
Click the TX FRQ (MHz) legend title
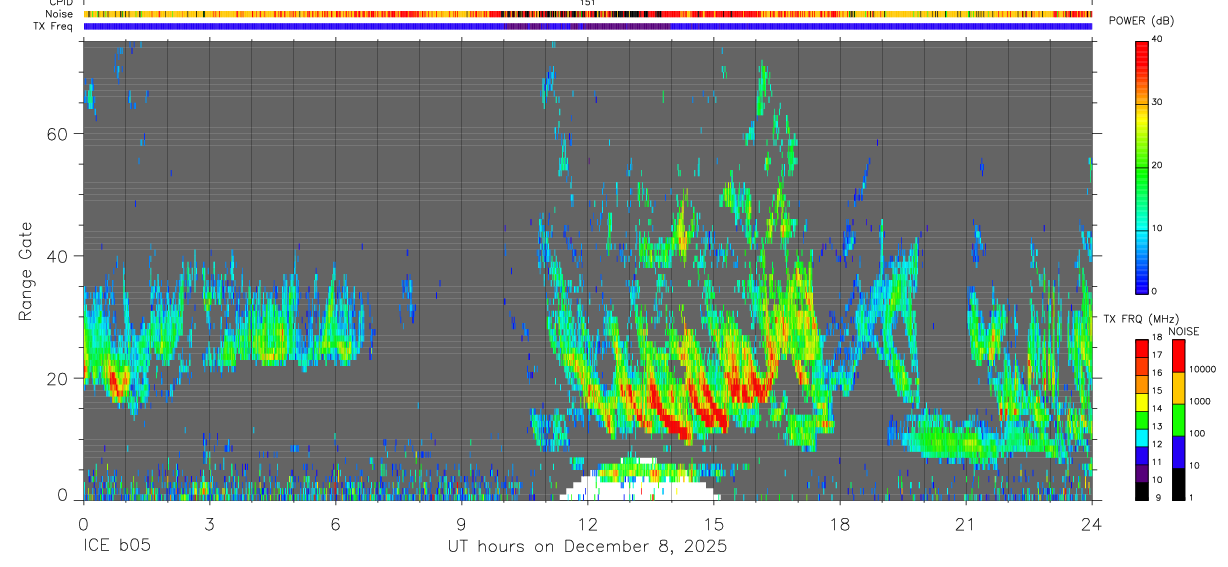pyautogui.click(x=1140, y=319)
